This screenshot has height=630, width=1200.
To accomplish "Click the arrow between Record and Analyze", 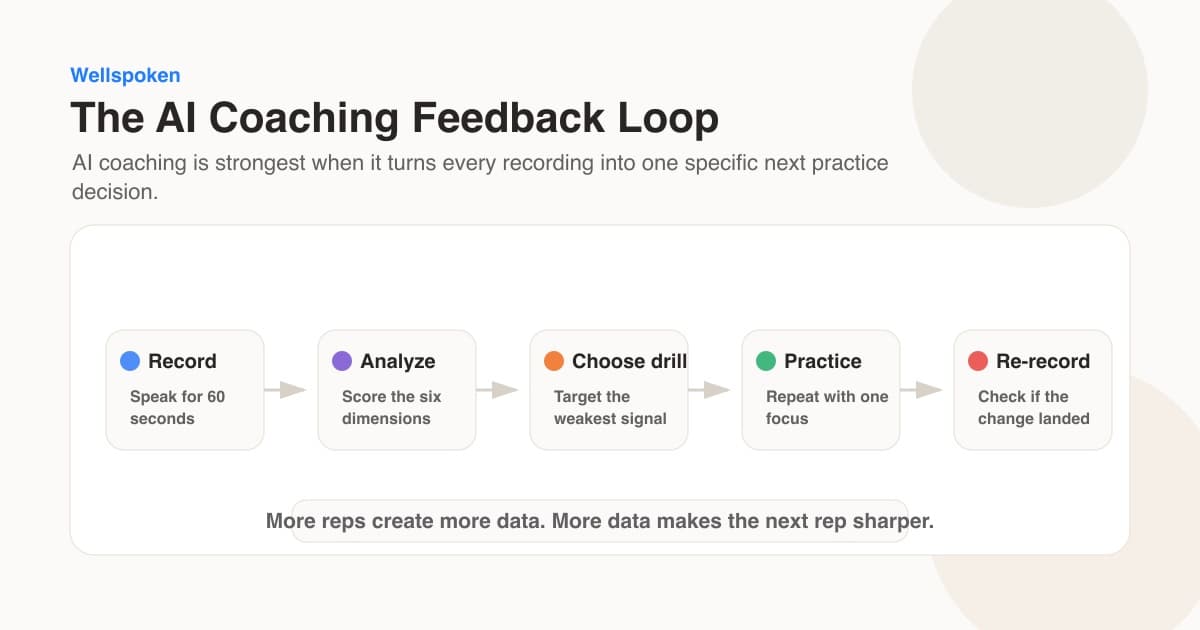I will (286, 390).
